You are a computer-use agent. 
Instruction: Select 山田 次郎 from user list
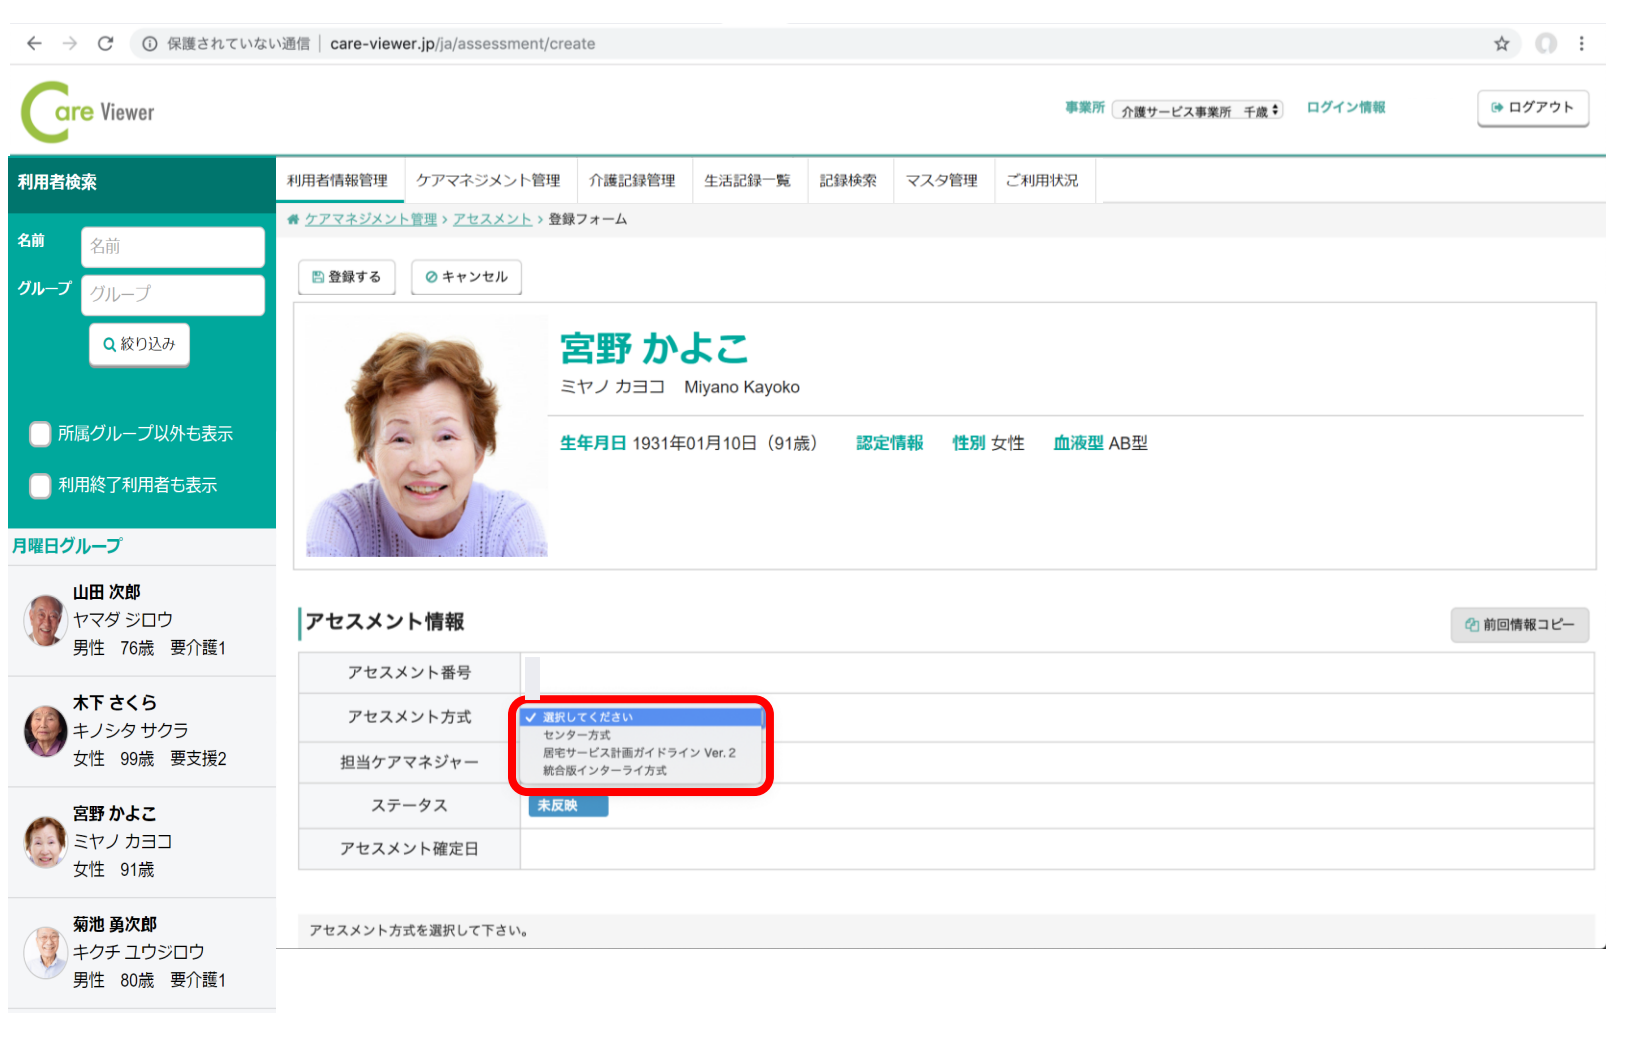140,620
